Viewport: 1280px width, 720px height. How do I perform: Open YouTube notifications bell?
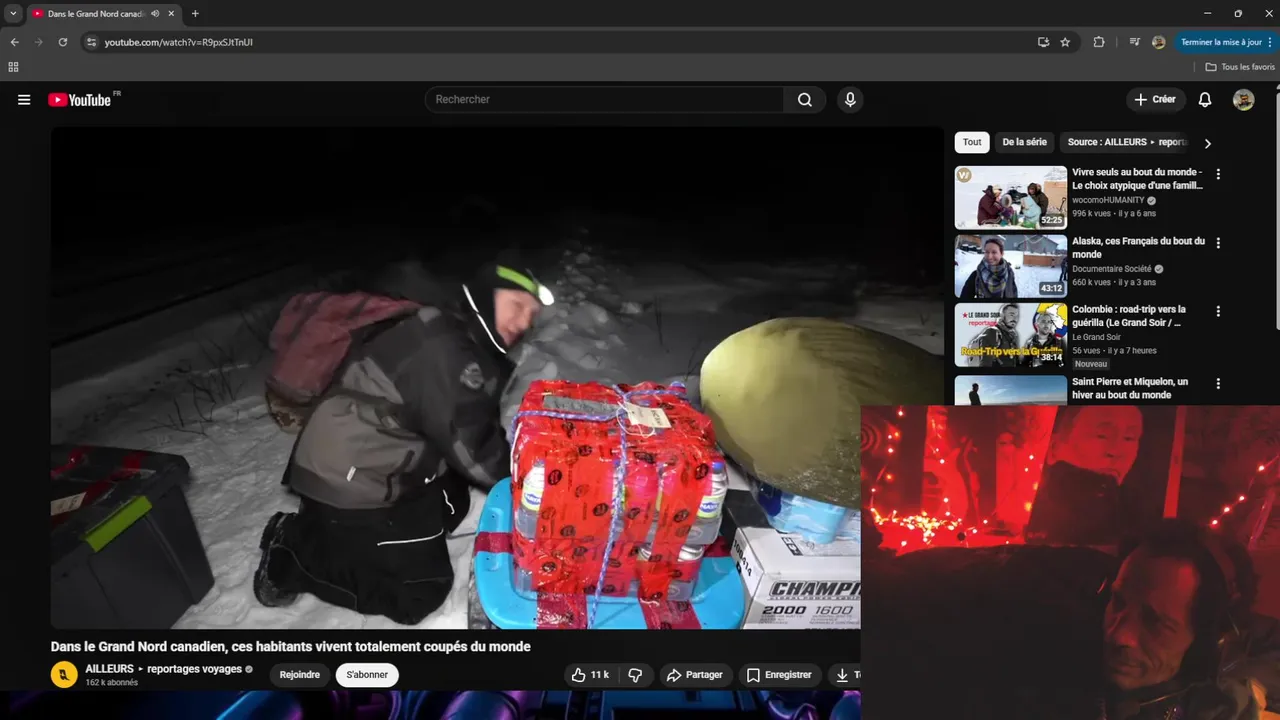click(x=1205, y=100)
